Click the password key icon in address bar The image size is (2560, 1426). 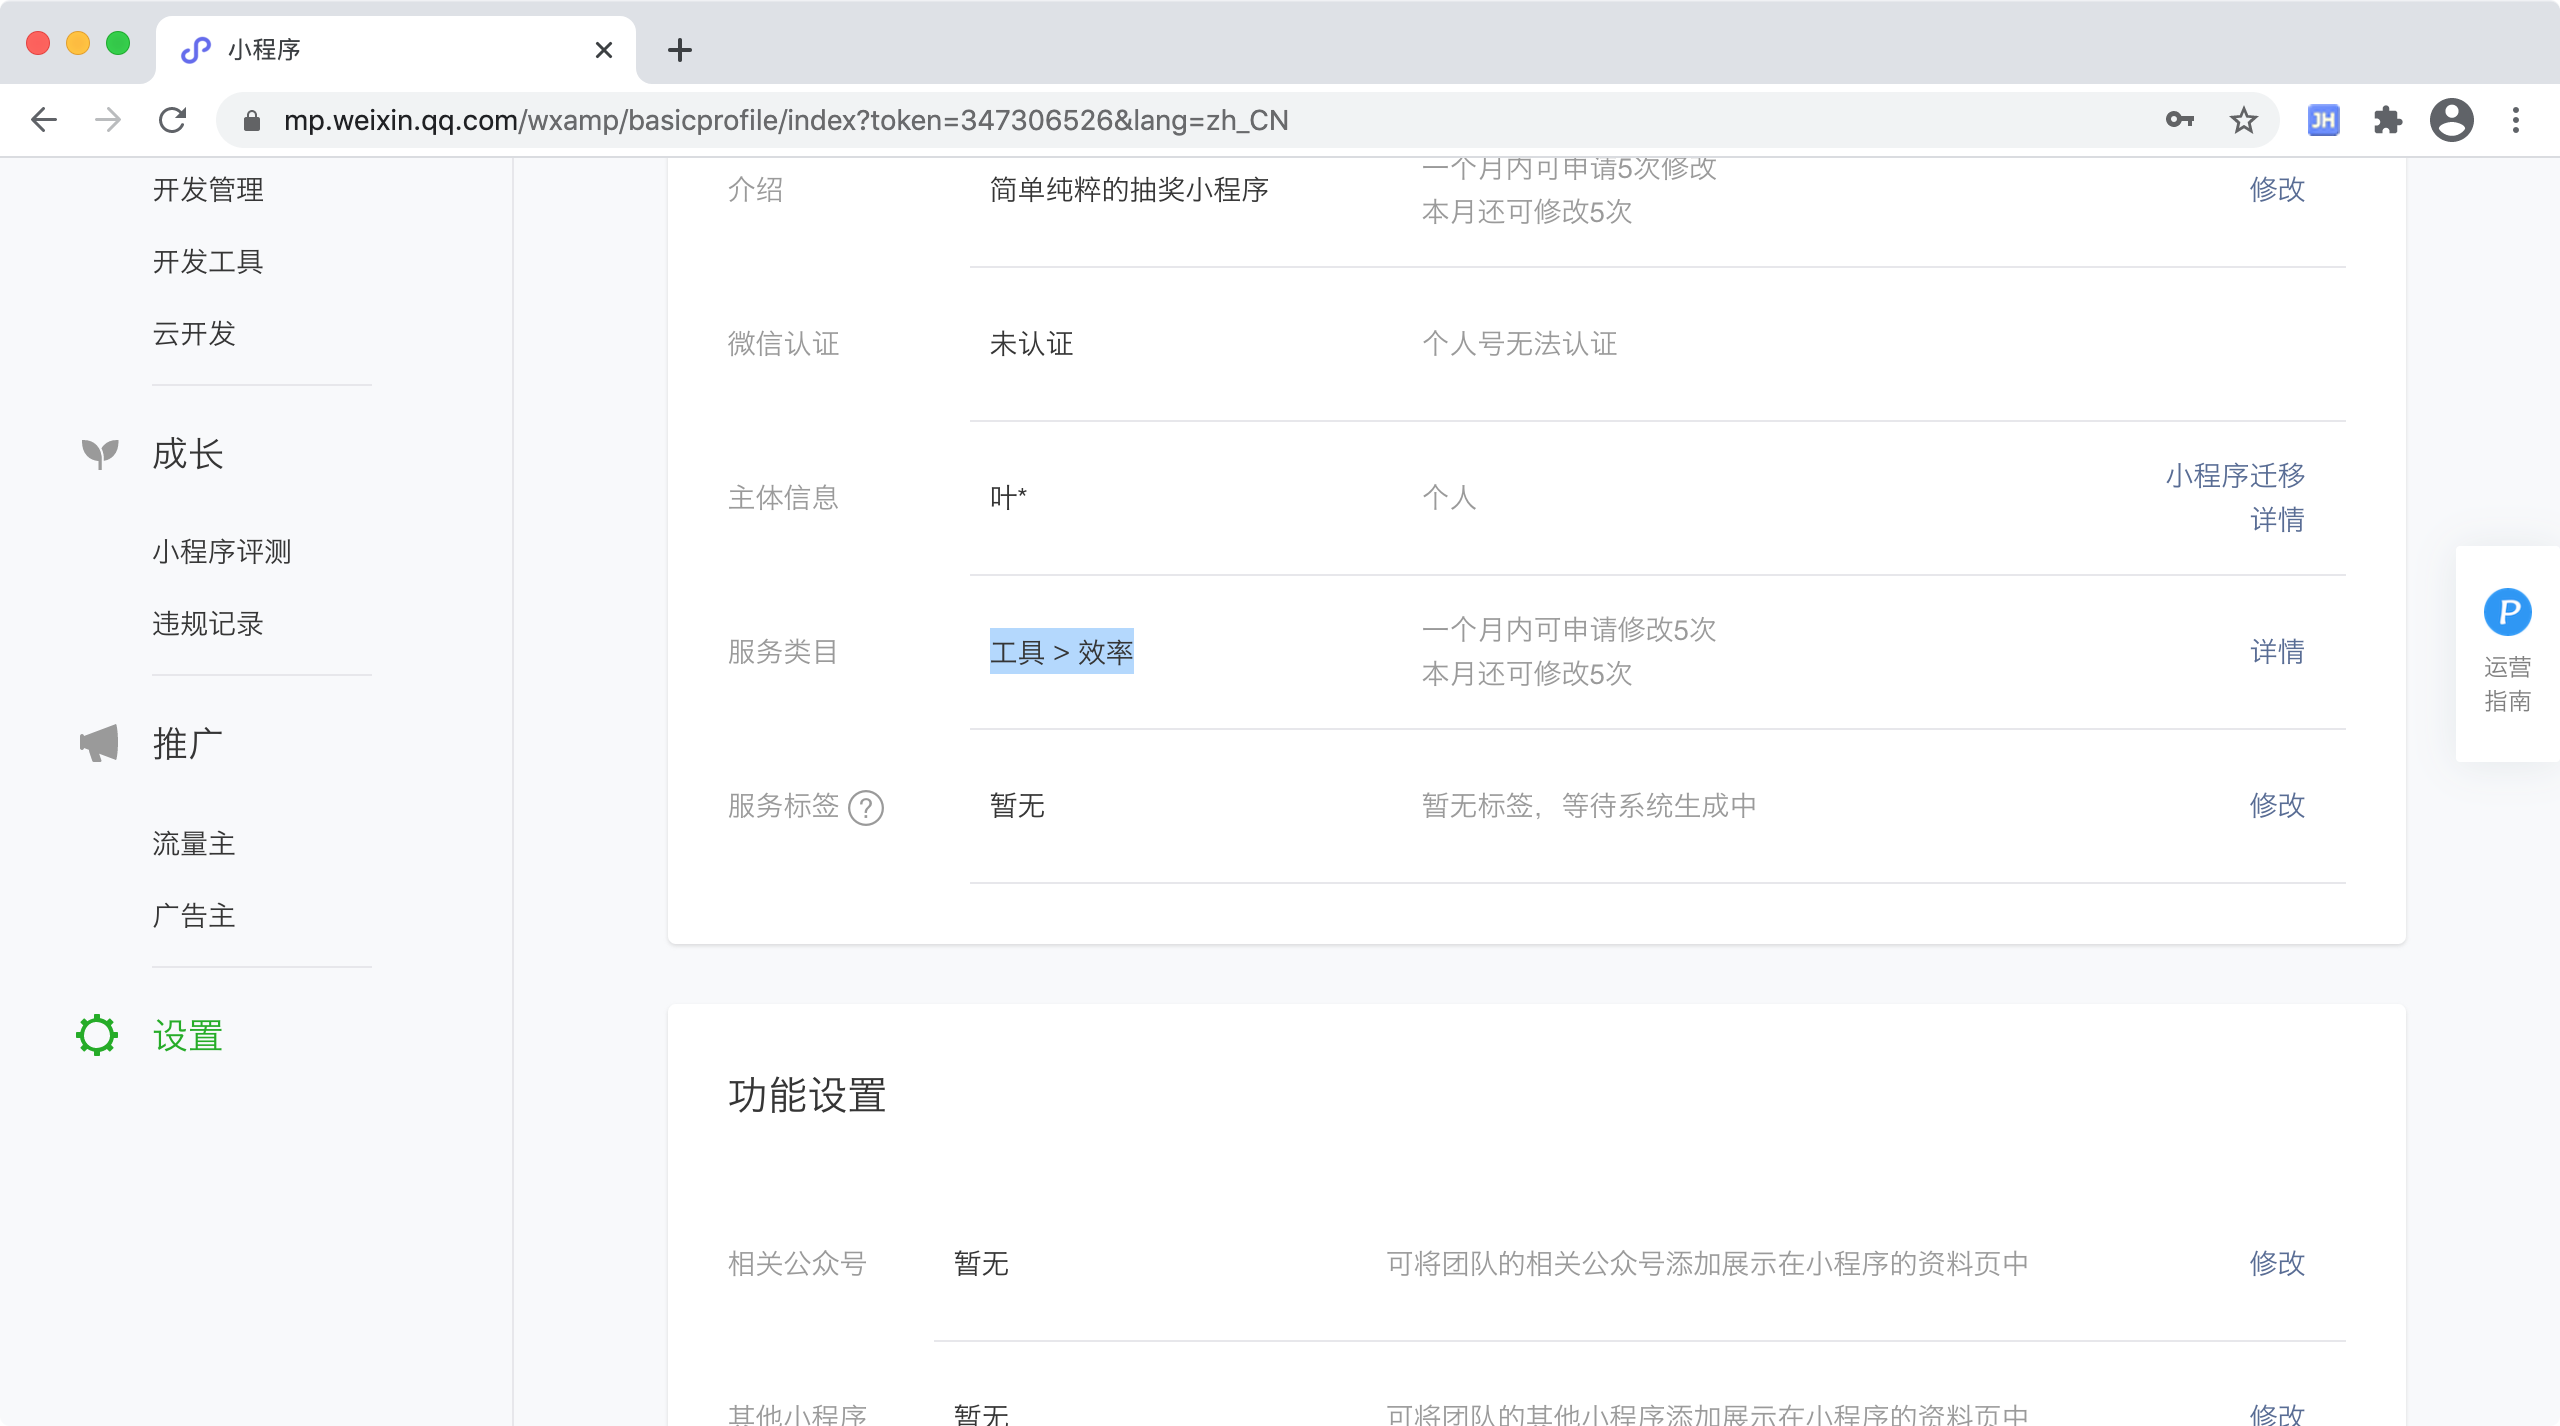[x=2179, y=121]
